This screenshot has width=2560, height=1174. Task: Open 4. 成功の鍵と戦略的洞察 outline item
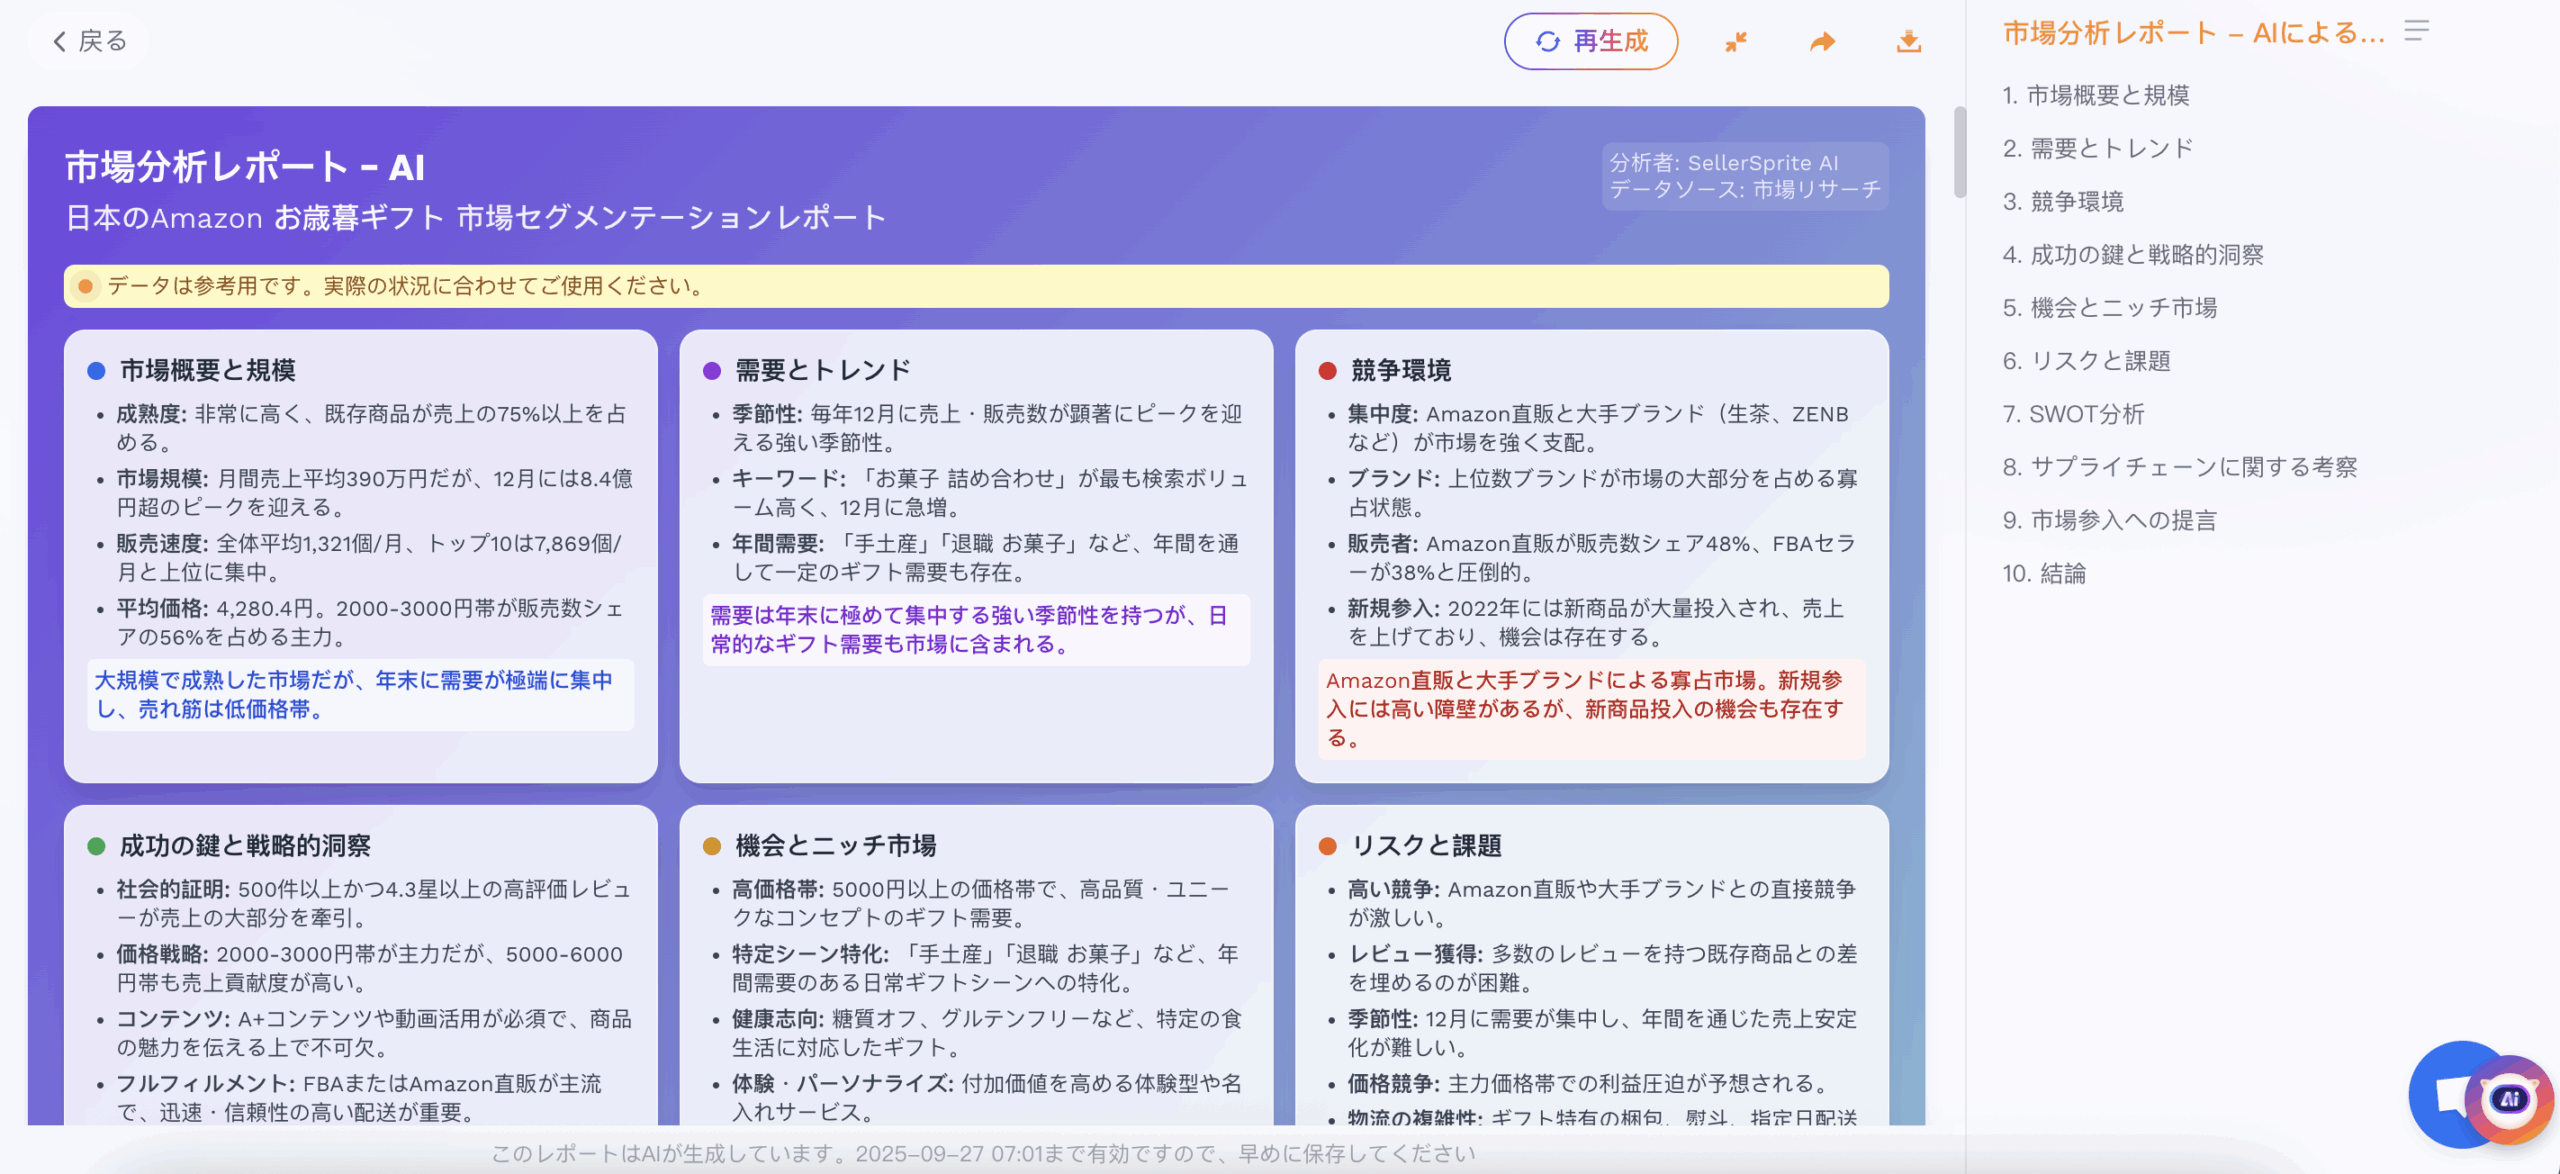2132,255
